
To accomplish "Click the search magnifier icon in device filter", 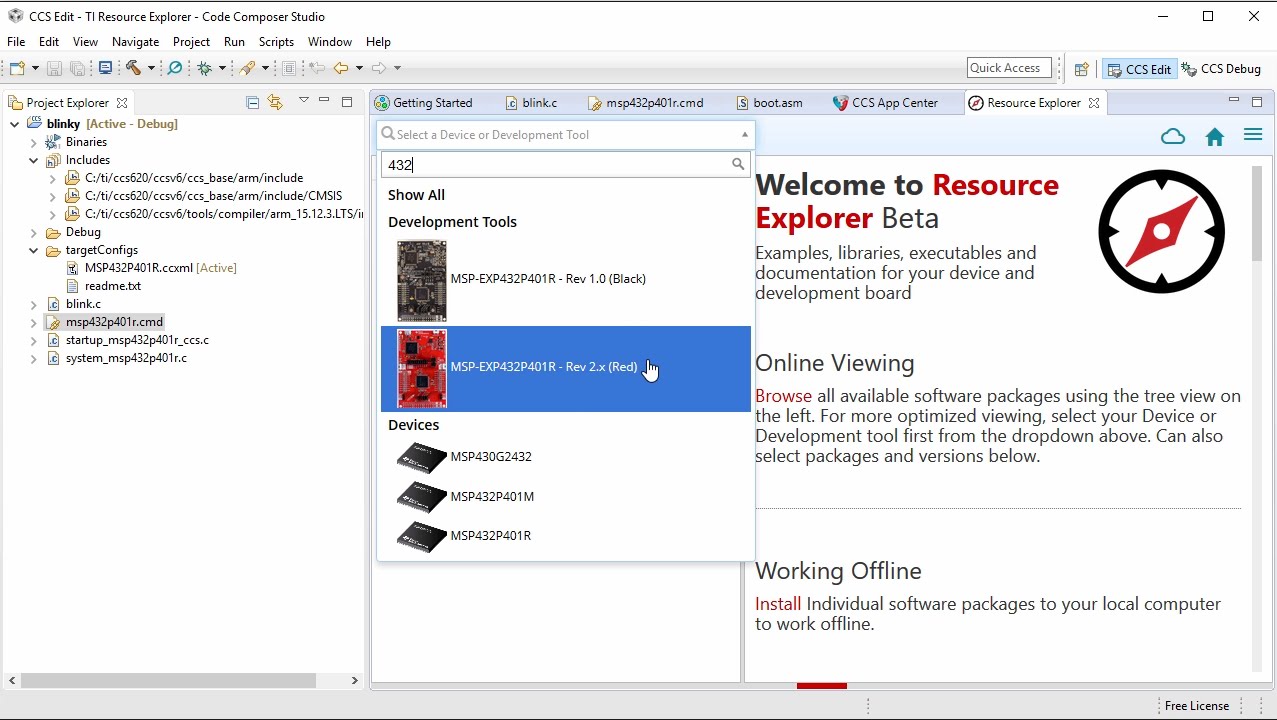I will 738,164.
